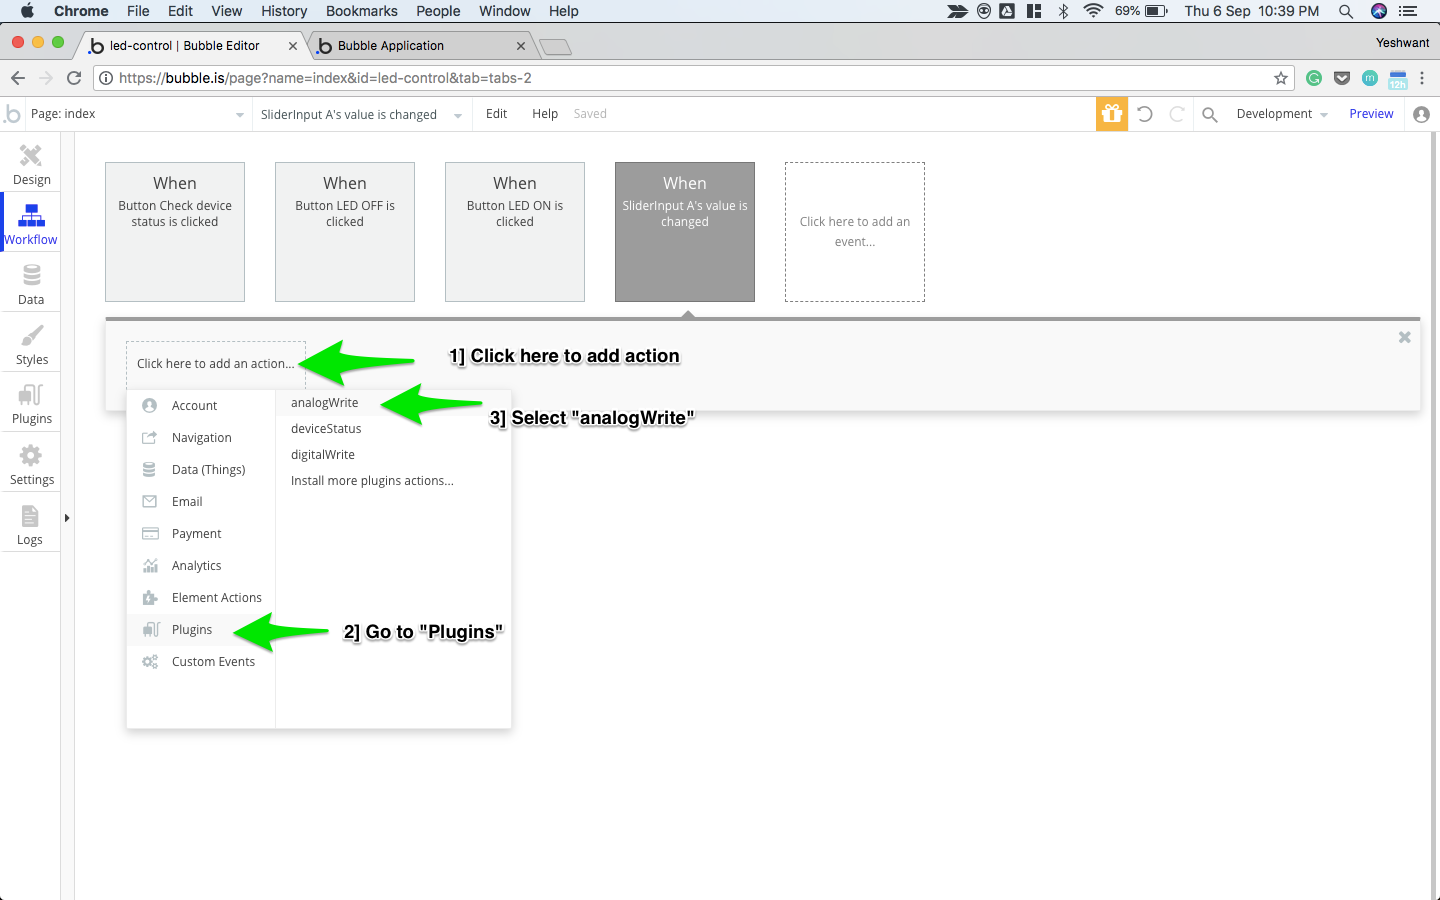Screen dimensions: 1440x900
Task: Open the Edit menu in Bubble toolbar
Action: coord(496,114)
